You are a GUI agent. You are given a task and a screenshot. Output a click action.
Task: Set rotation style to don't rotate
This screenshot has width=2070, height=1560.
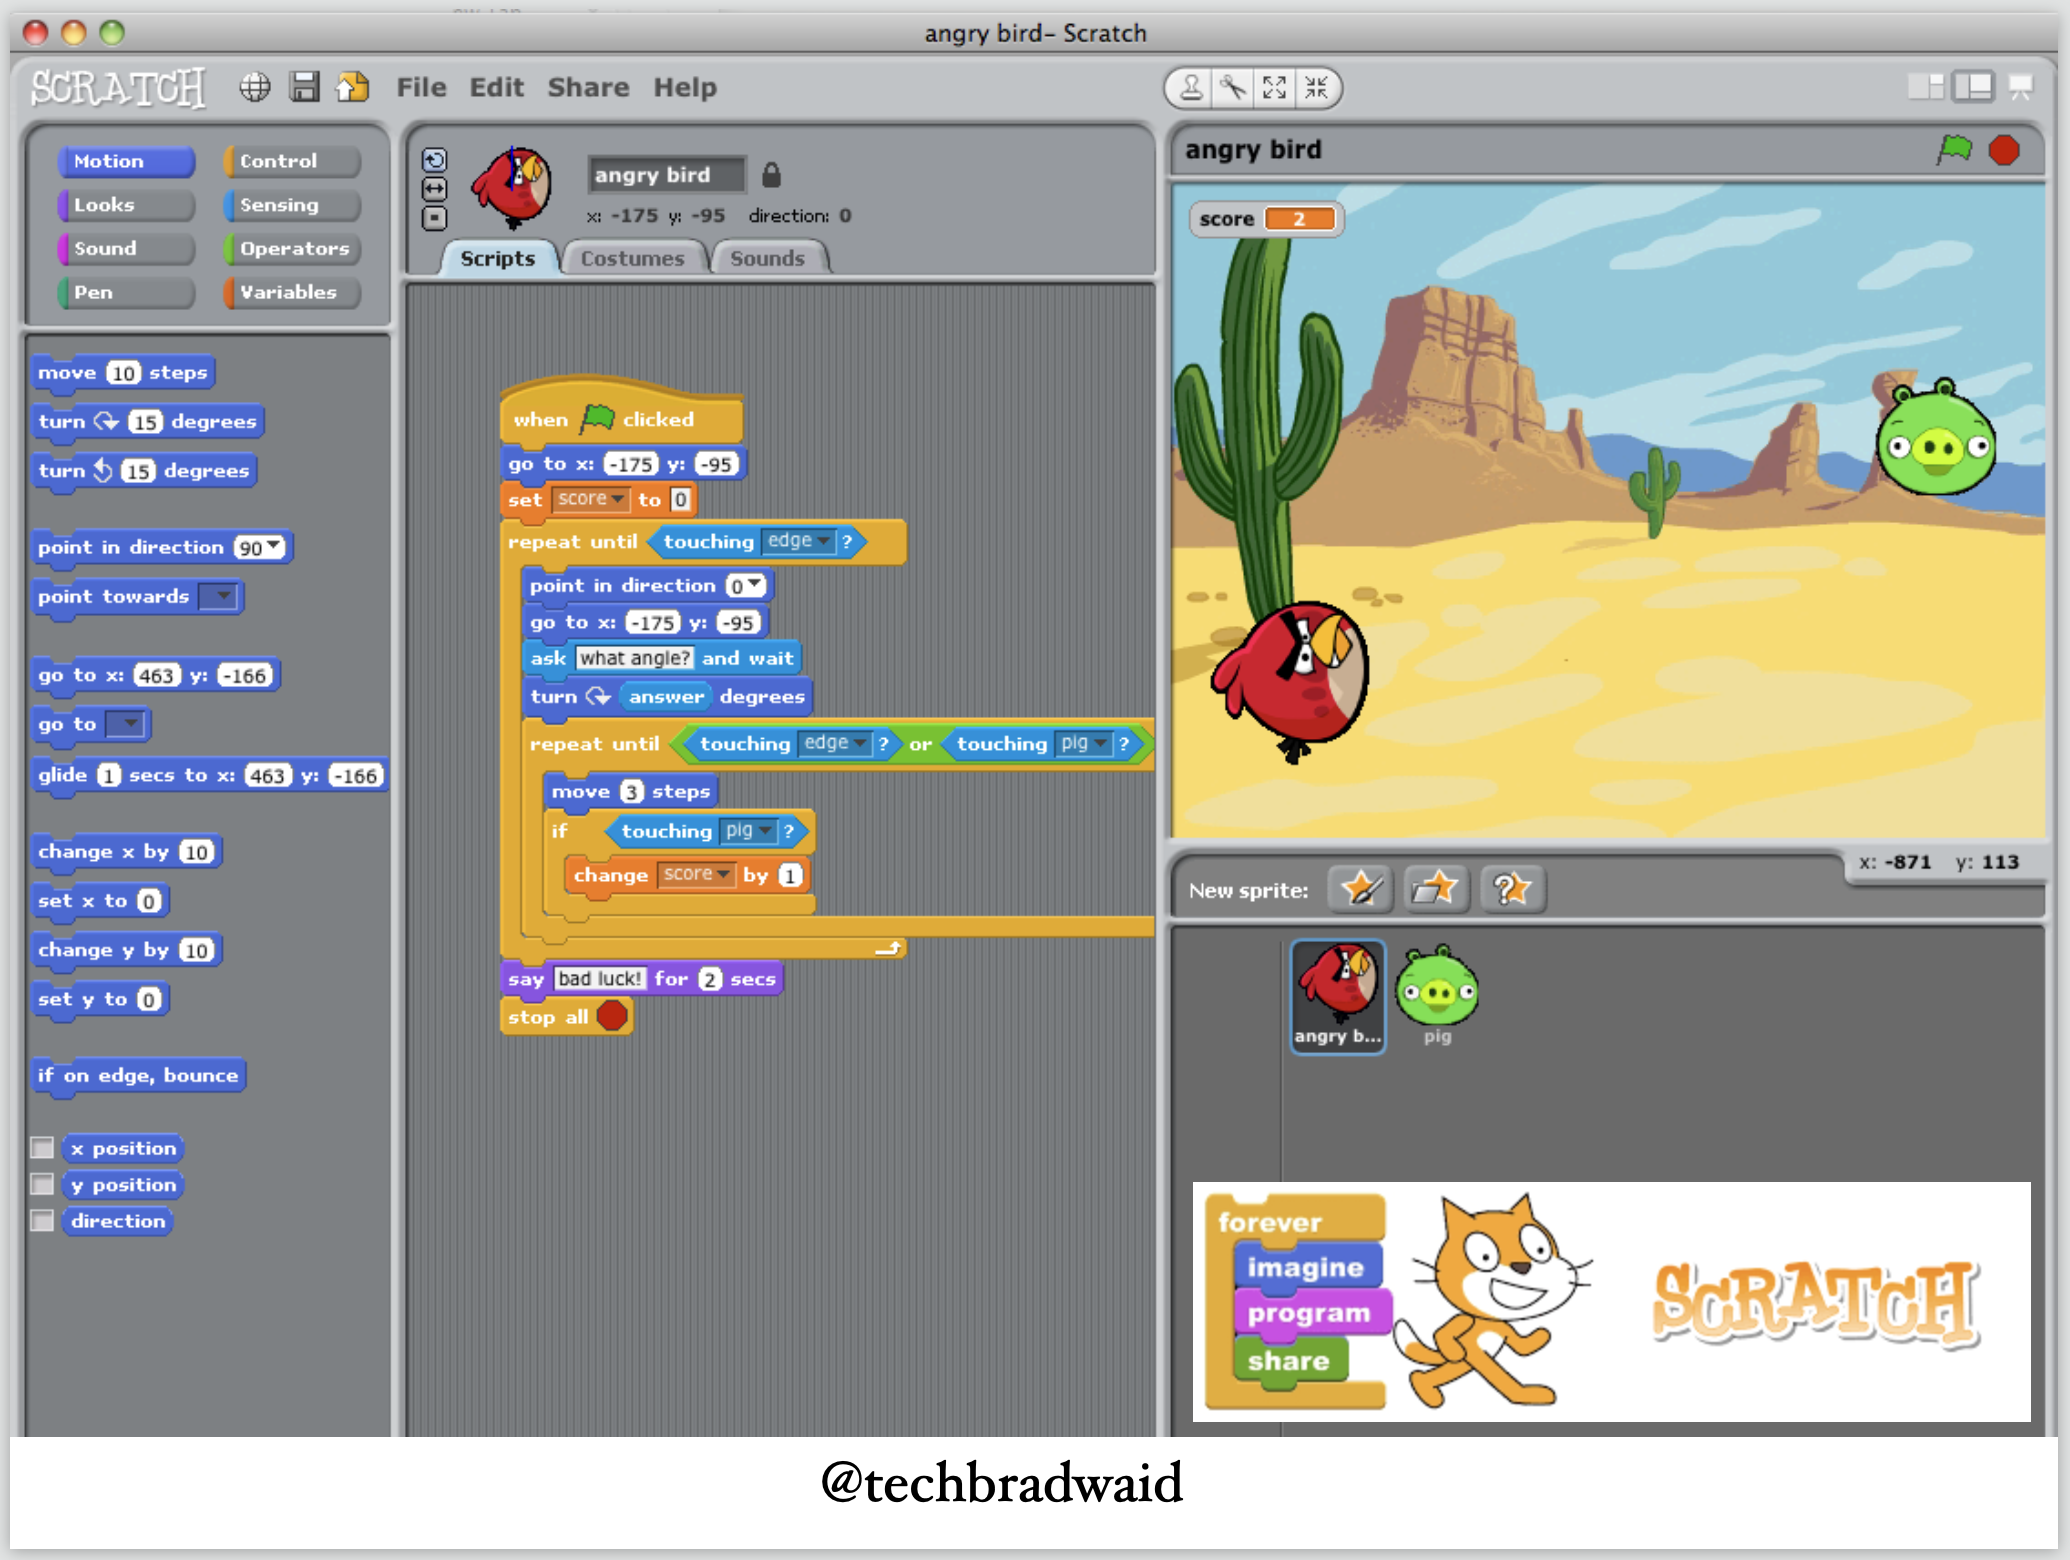[x=435, y=218]
